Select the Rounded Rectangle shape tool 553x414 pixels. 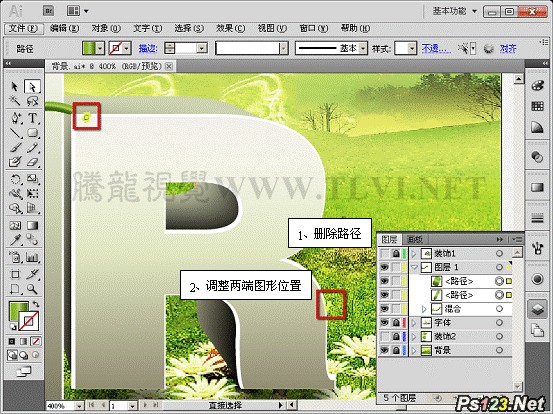[x=32, y=133]
